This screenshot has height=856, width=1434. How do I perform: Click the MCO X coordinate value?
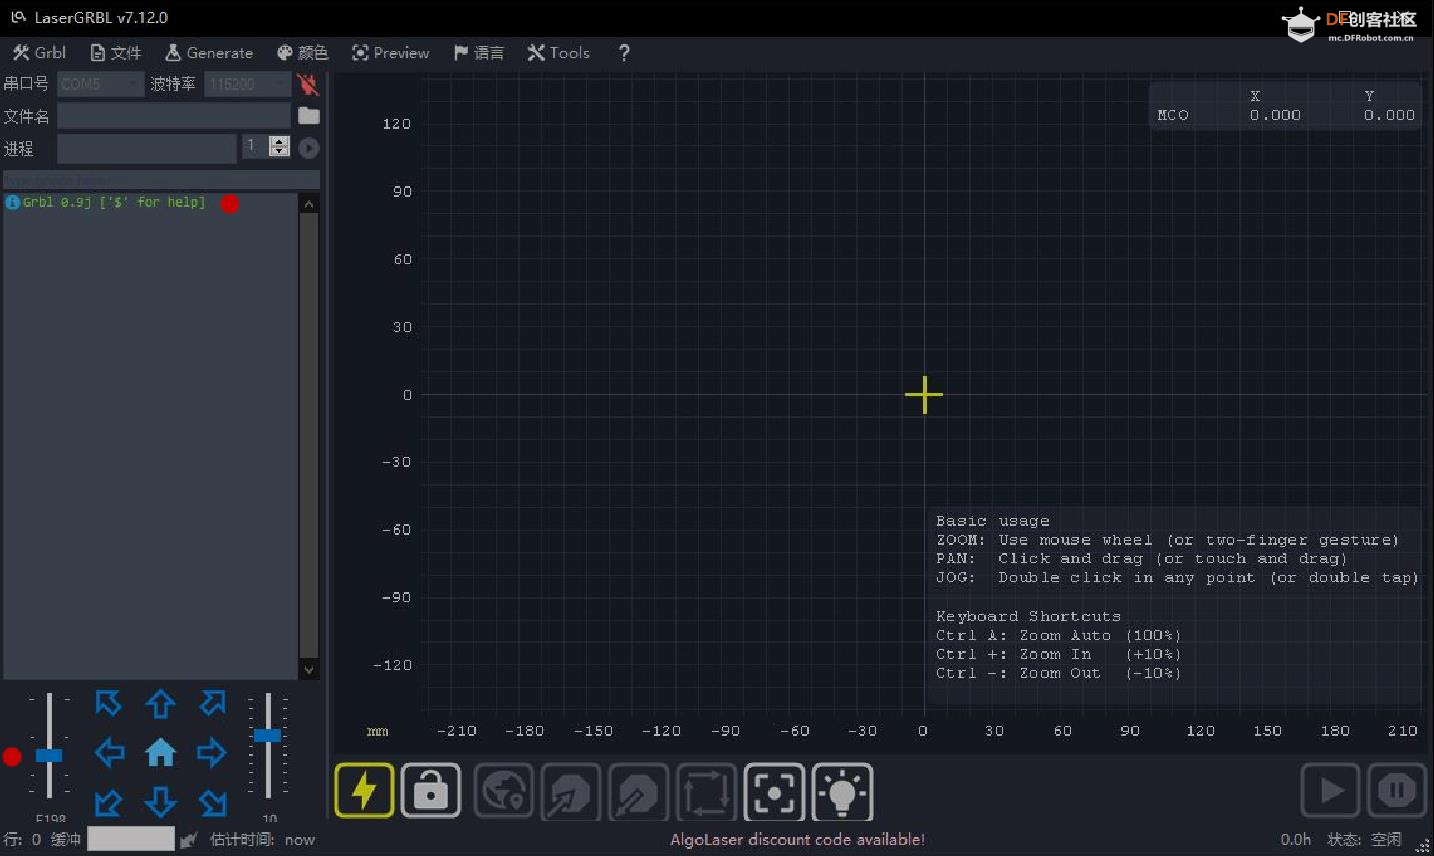[1275, 116]
